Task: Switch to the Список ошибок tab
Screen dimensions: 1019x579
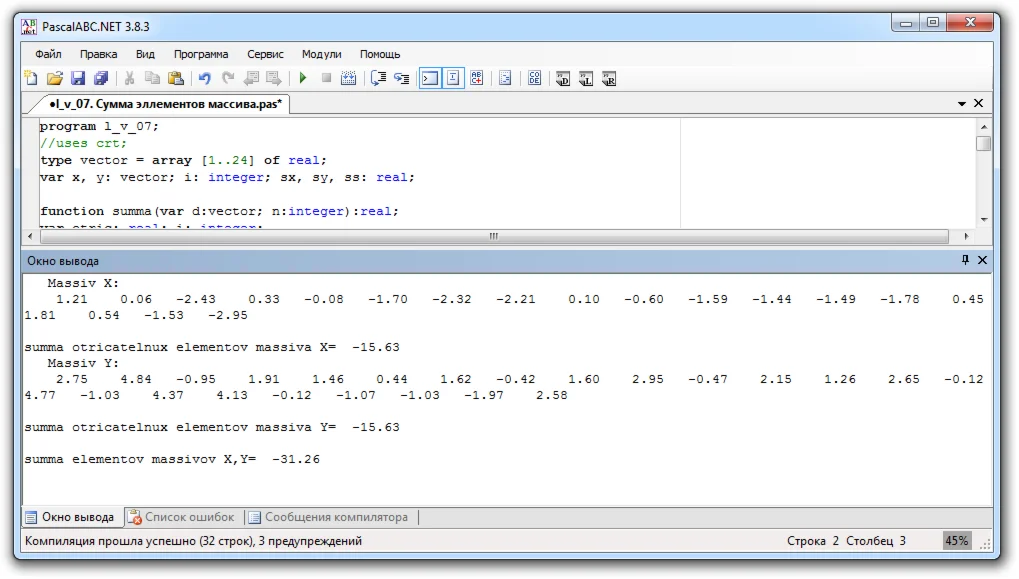Action: (182, 517)
